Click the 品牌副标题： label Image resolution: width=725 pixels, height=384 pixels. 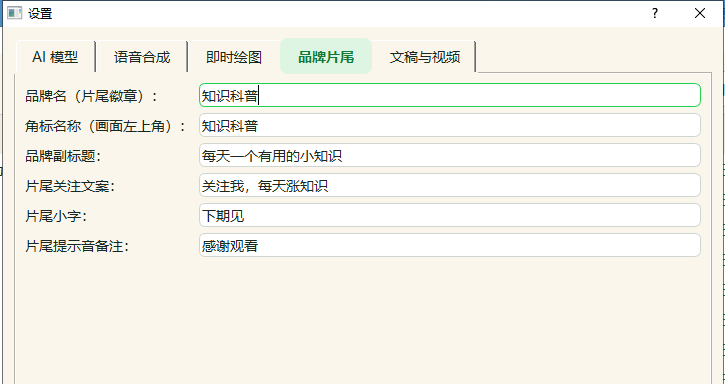(x=63, y=156)
